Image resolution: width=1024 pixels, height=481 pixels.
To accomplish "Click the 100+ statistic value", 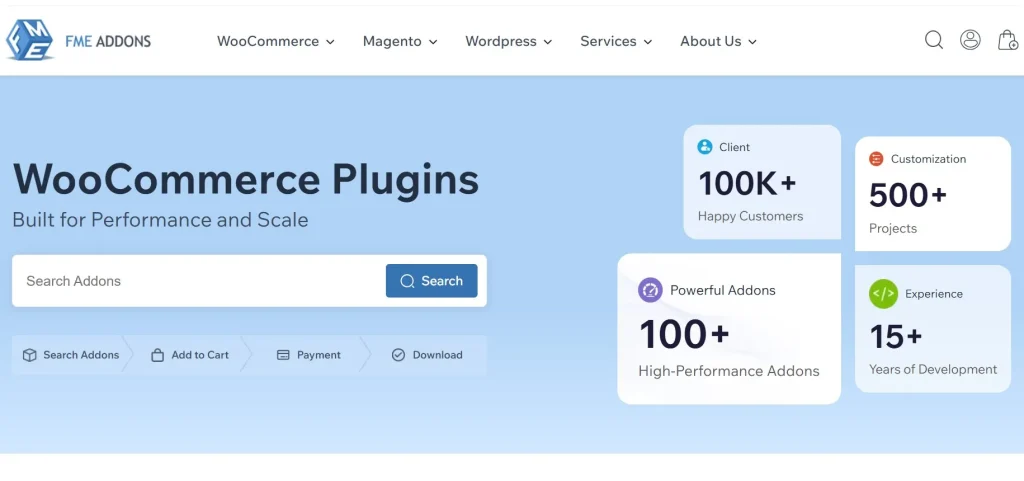I will pyautogui.click(x=684, y=334).
